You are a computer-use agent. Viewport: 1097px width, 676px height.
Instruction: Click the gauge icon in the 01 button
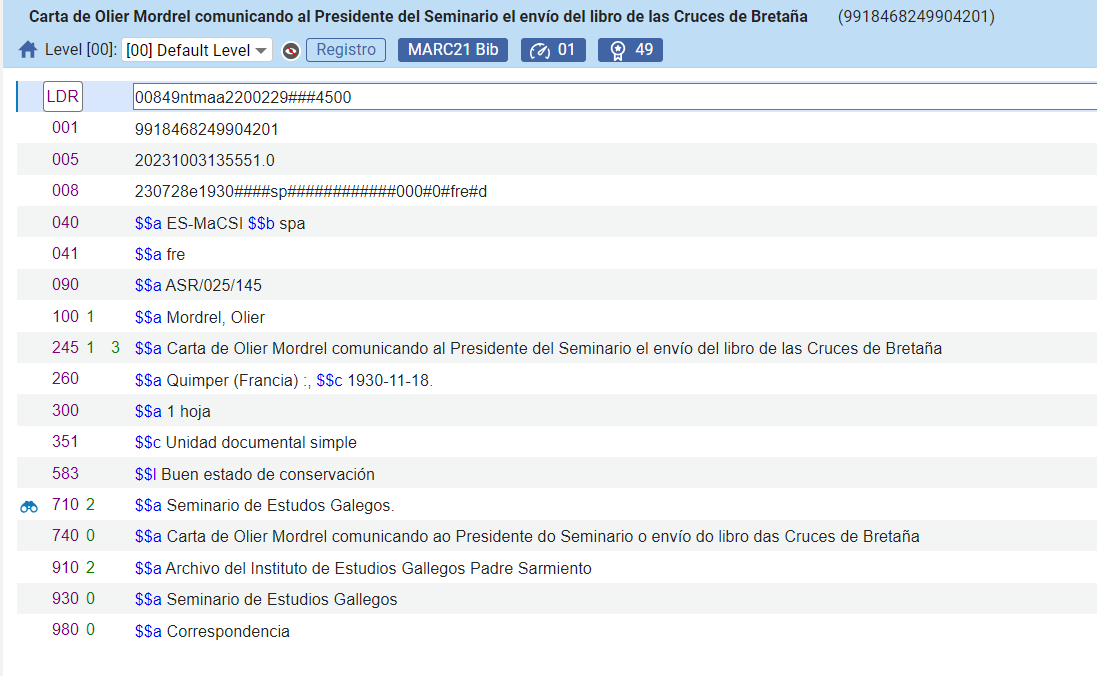point(539,50)
